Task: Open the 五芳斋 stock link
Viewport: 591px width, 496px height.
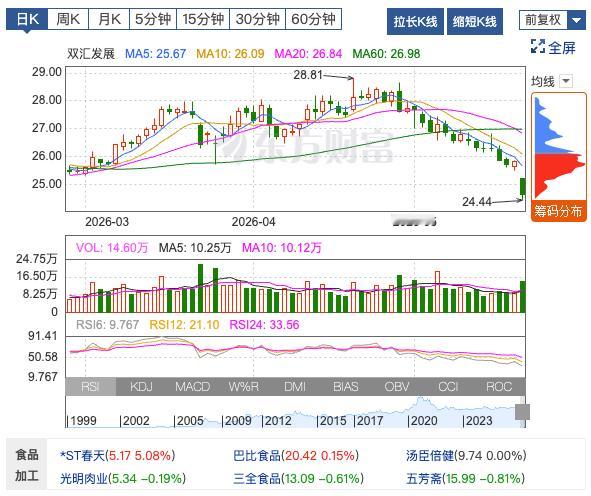Action: [424, 479]
